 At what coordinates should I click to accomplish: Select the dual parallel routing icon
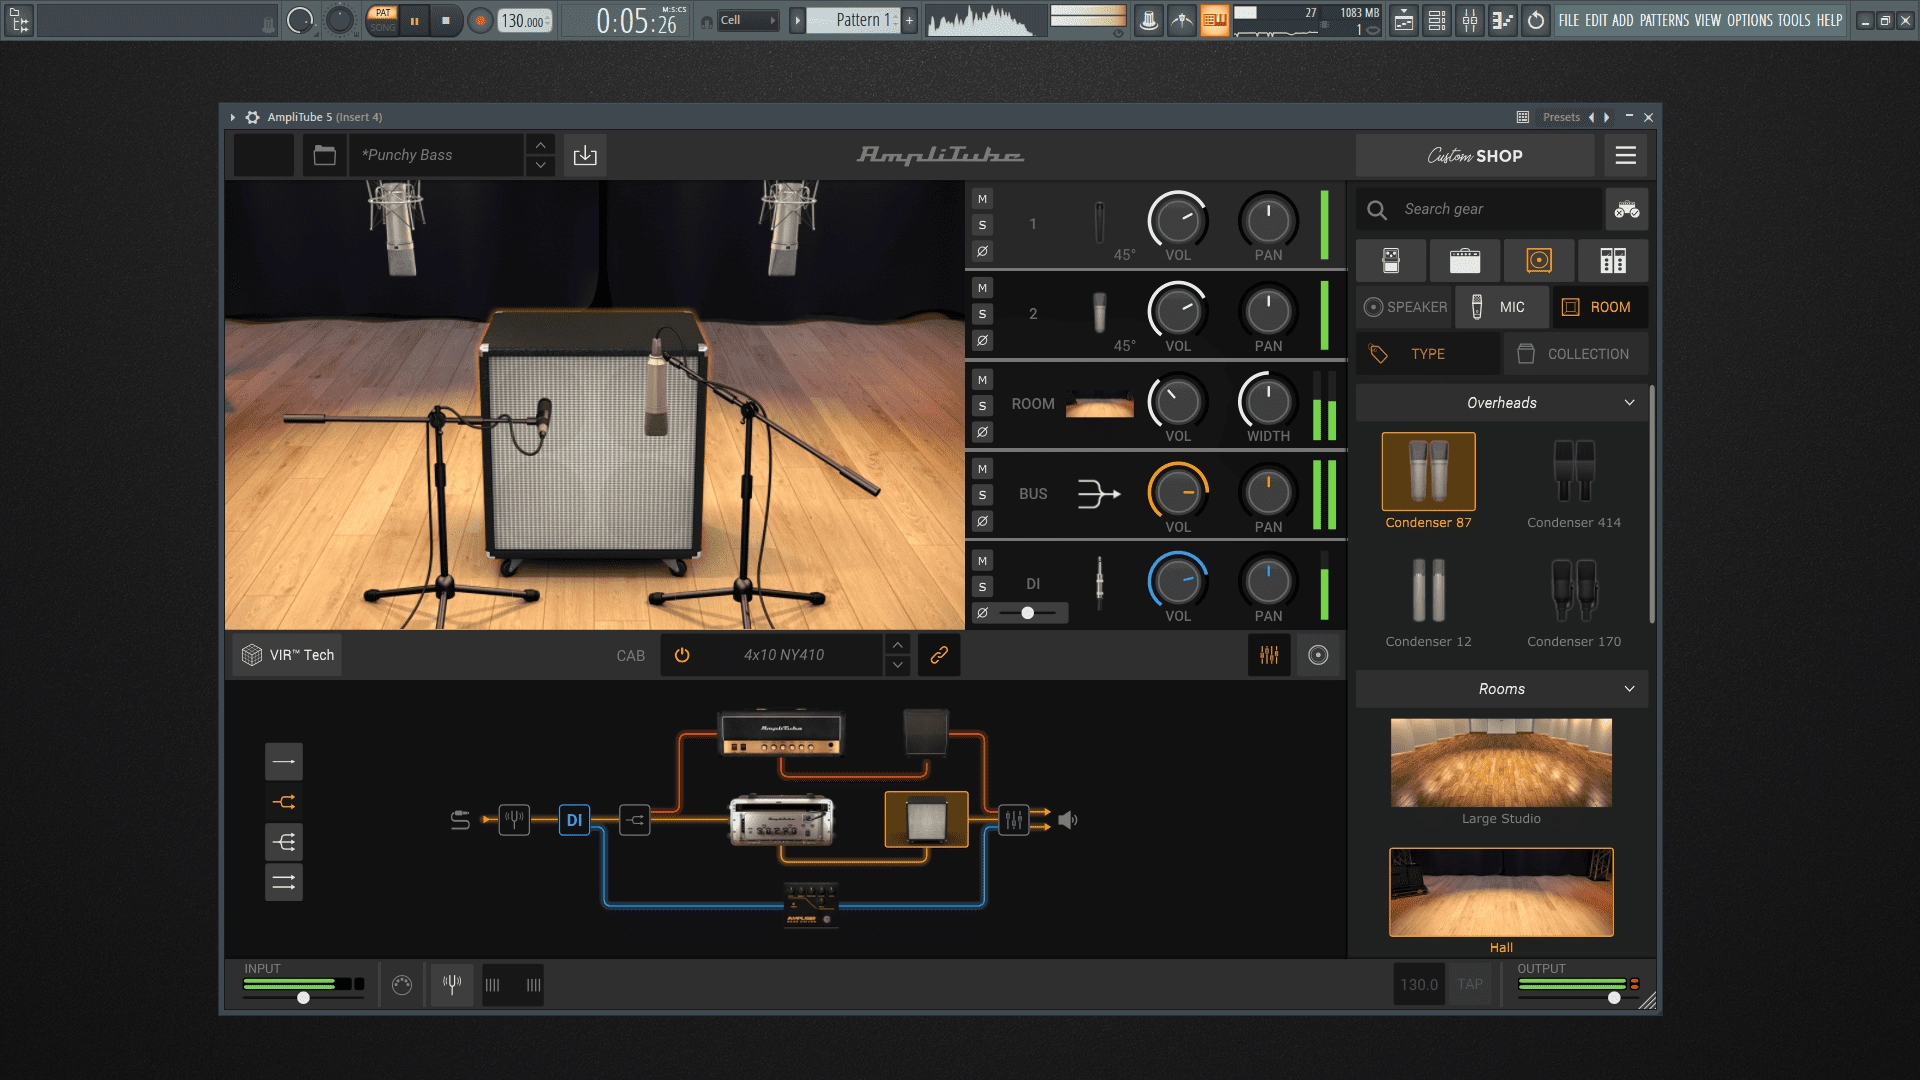[x=284, y=882]
